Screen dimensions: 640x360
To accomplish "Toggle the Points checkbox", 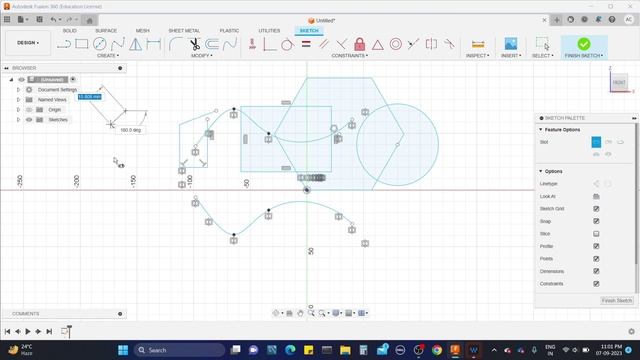I will click(x=596, y=259).
